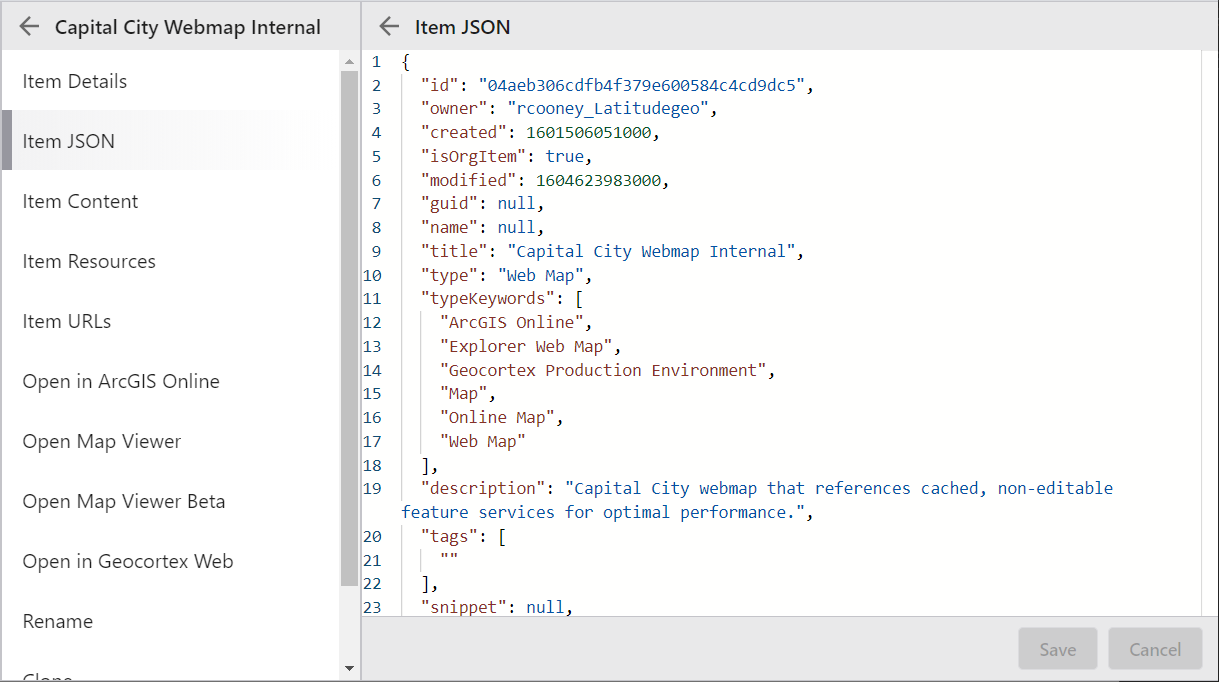Click the "Explorer Web Map" keyword
This screenshot has width=1219, height=682.
526,346
